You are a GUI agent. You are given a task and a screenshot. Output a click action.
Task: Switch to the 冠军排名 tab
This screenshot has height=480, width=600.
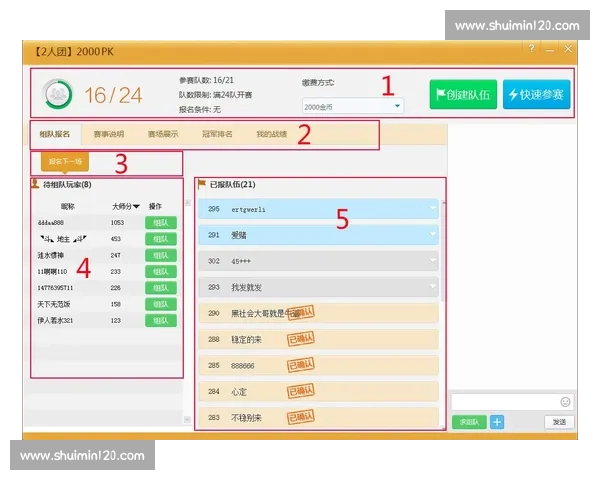coord(217,134)
